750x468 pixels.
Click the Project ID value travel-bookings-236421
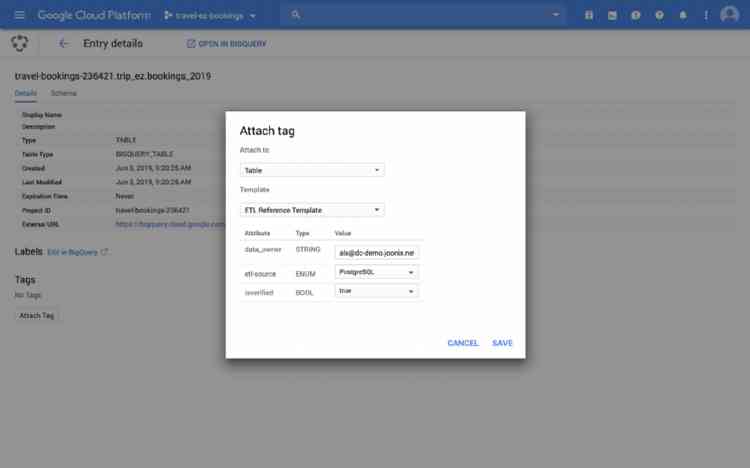pos(153,210)
